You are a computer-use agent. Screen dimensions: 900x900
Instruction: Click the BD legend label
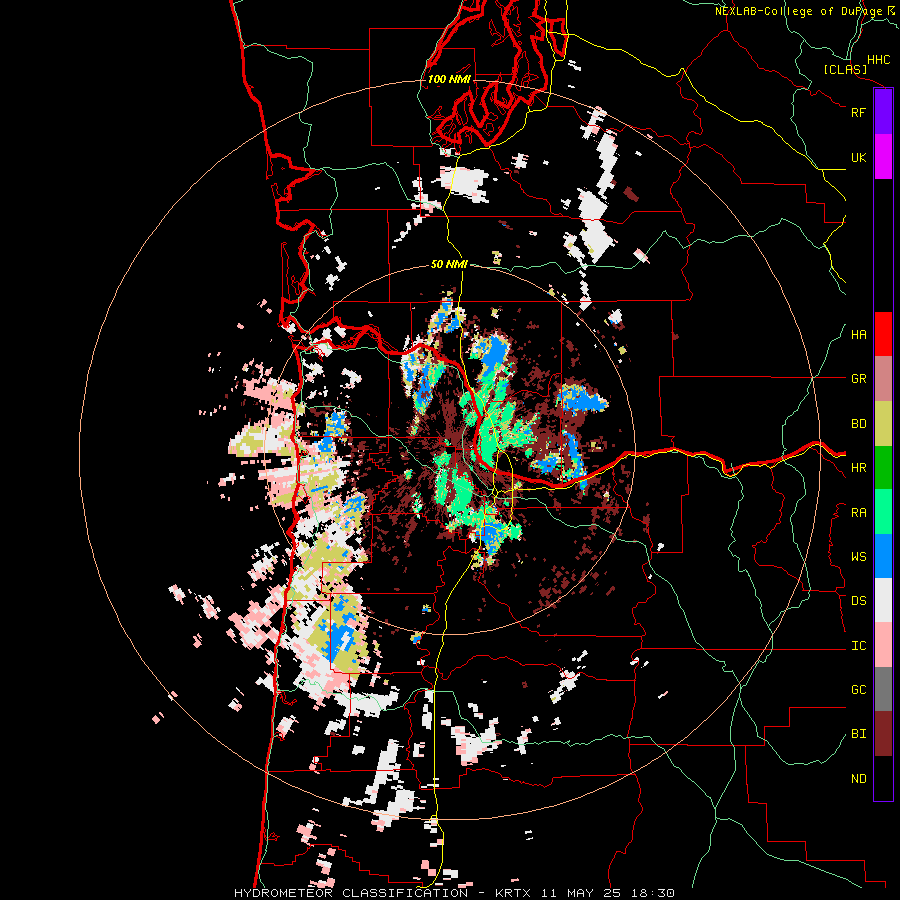[x=858, y=424]
